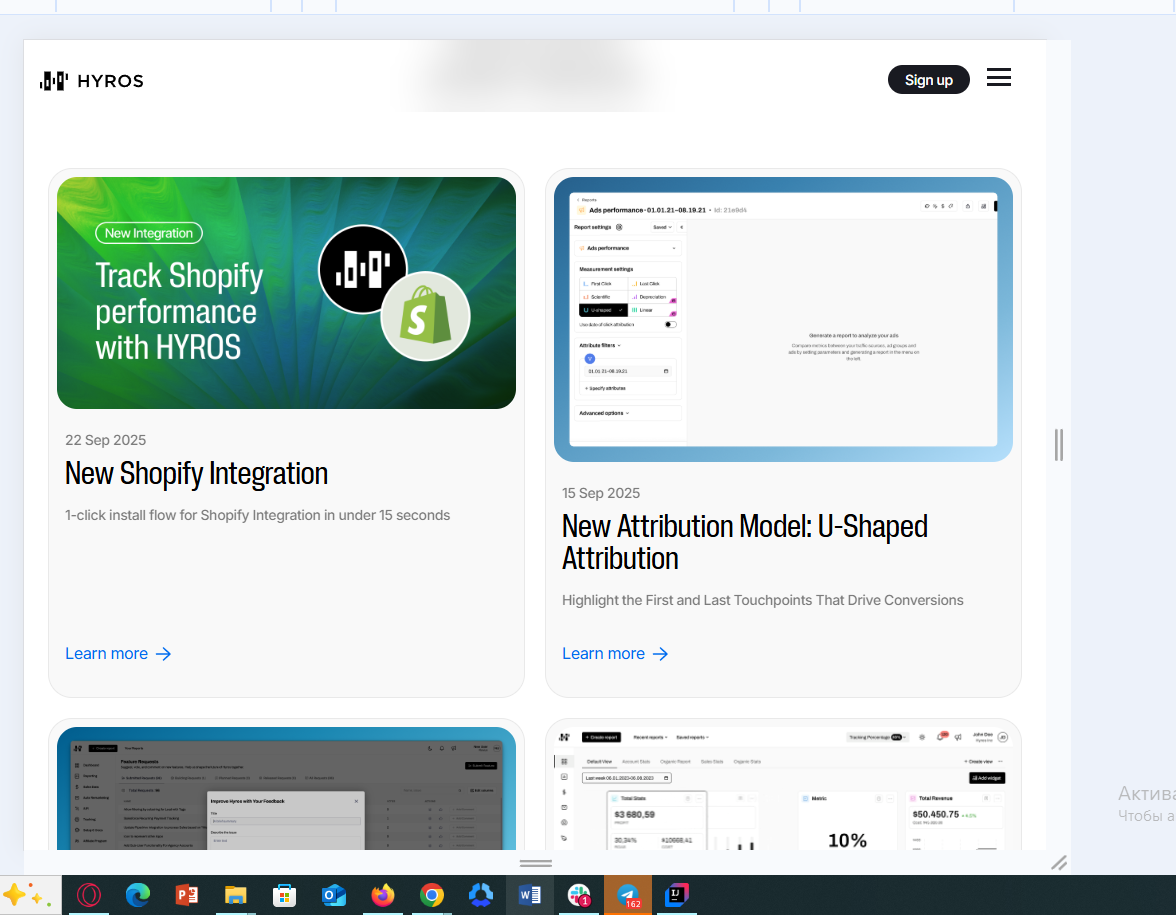This screenshot has height=915, width=1176.
Task: Open the blue hexagon app in the taskbar
Action: pyautogui.click(x=481, y=895)
